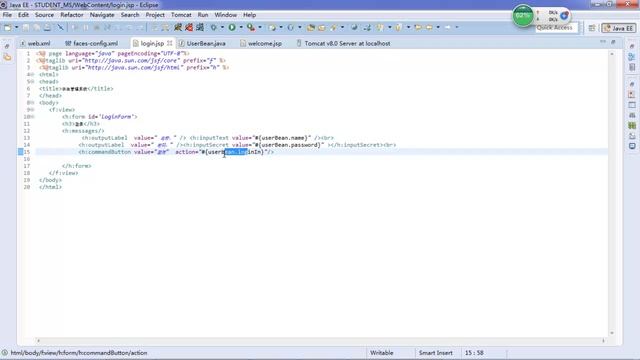Click the Back navigation arrow icon

[x=429, y=27]
